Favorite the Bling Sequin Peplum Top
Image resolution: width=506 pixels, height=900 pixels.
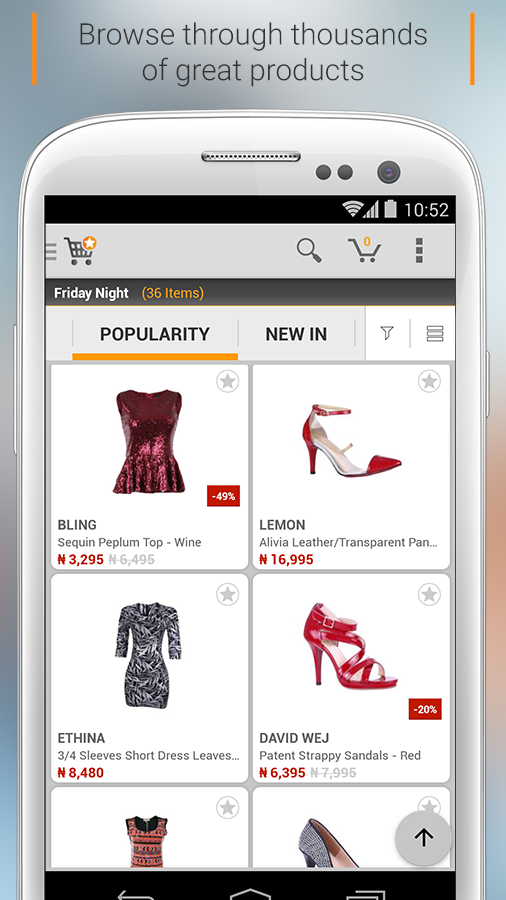coord(228,381)
